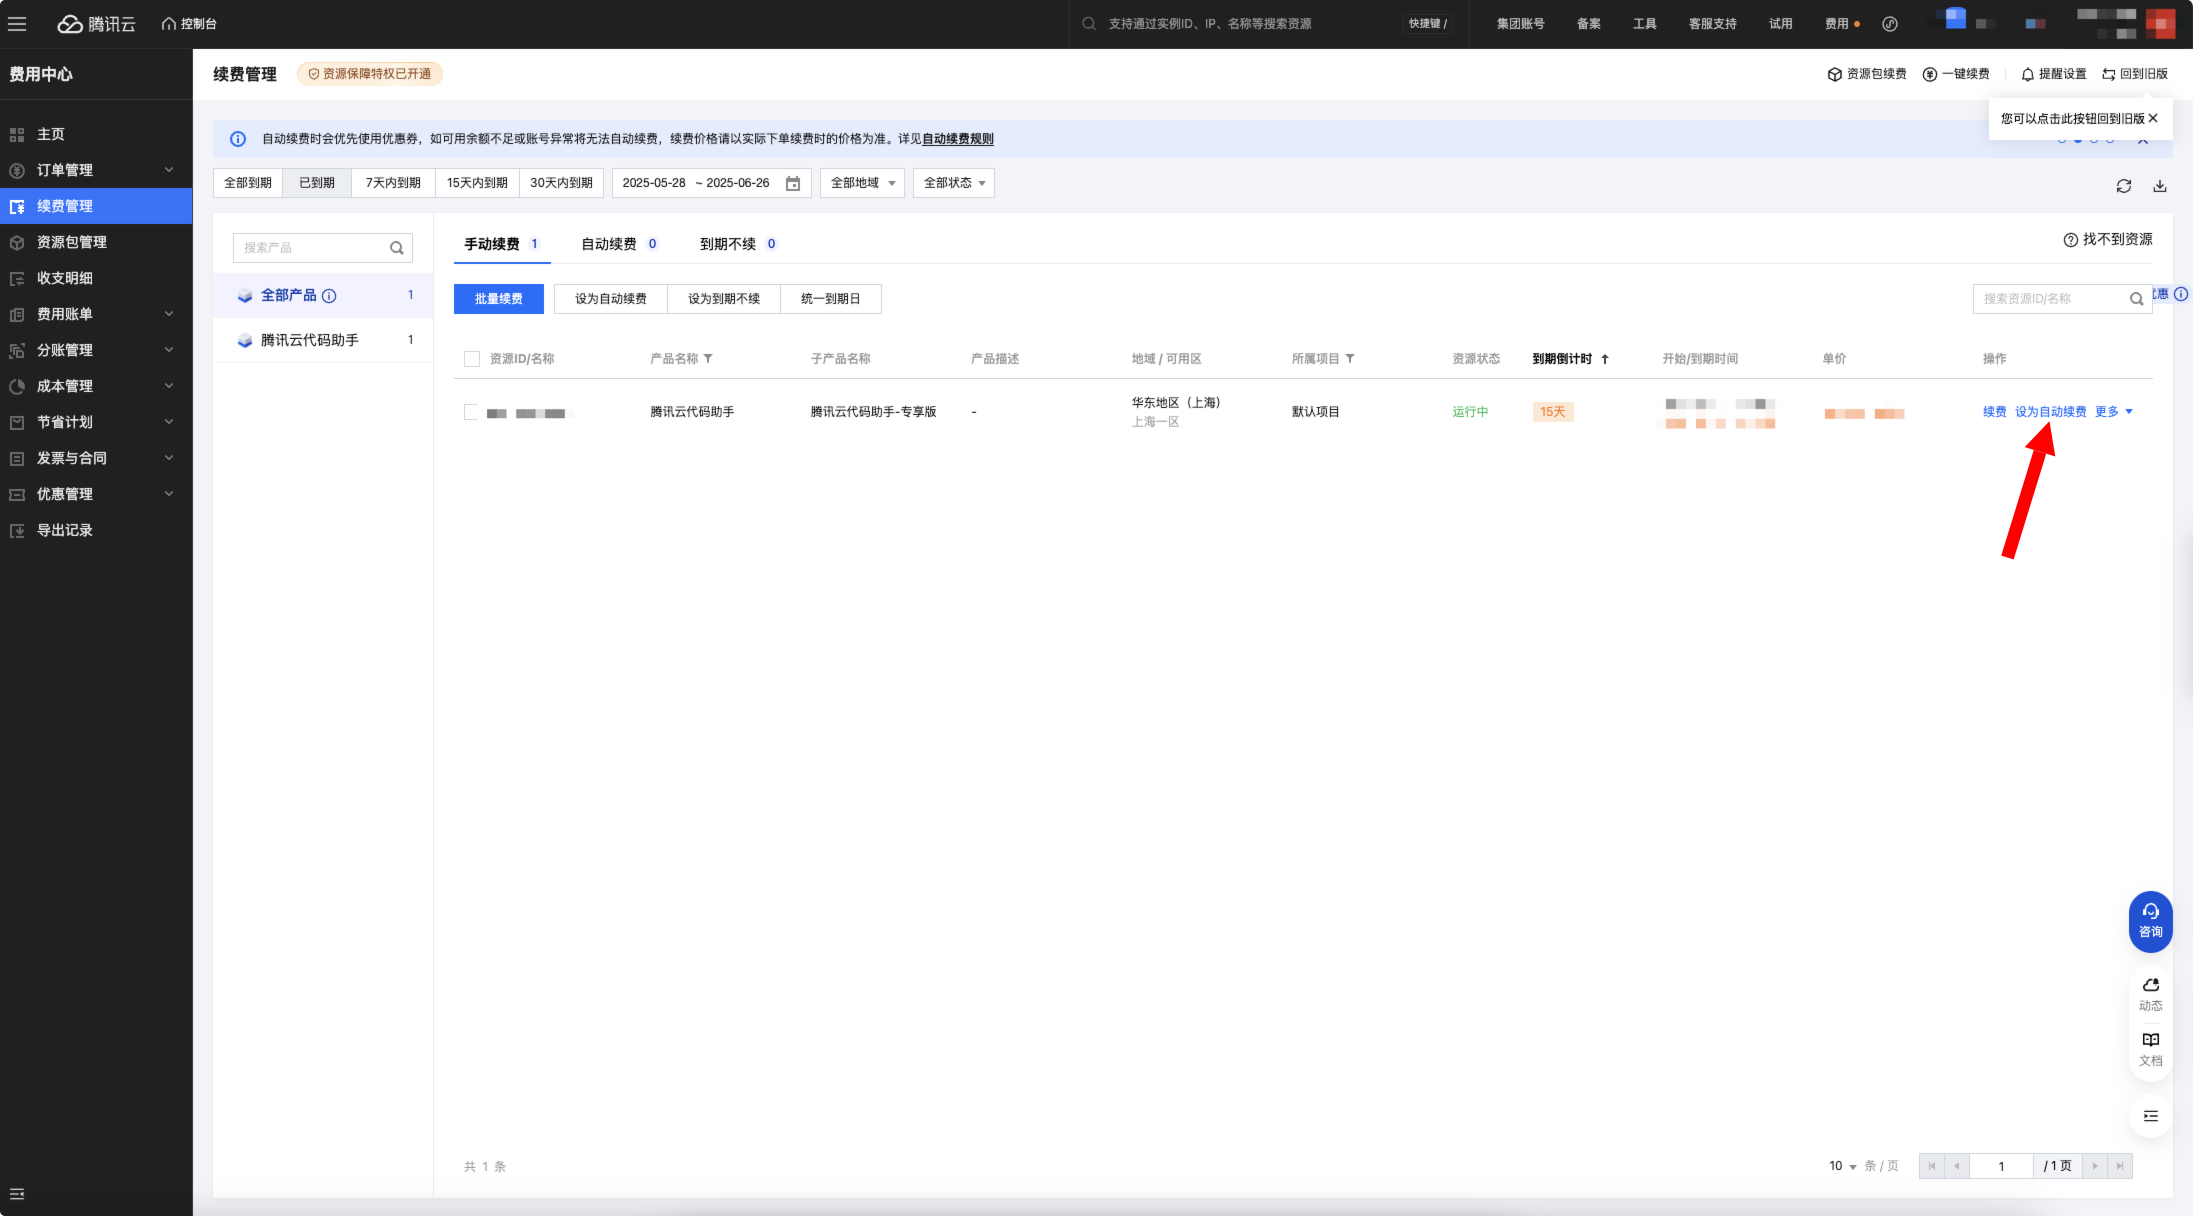
Task: Click the 文档 docs icon
Action: [x=2150, y=1048]
